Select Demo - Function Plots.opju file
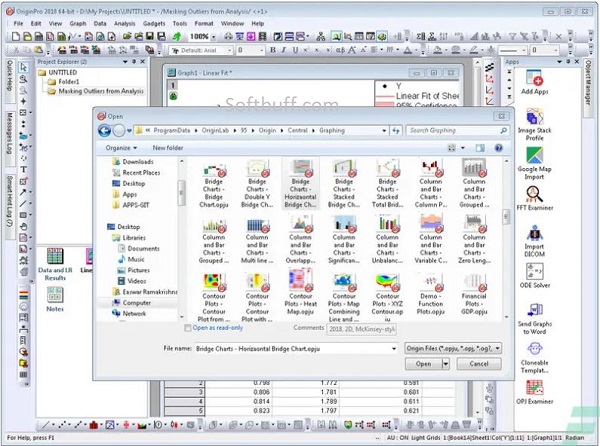 pos(430,294)
